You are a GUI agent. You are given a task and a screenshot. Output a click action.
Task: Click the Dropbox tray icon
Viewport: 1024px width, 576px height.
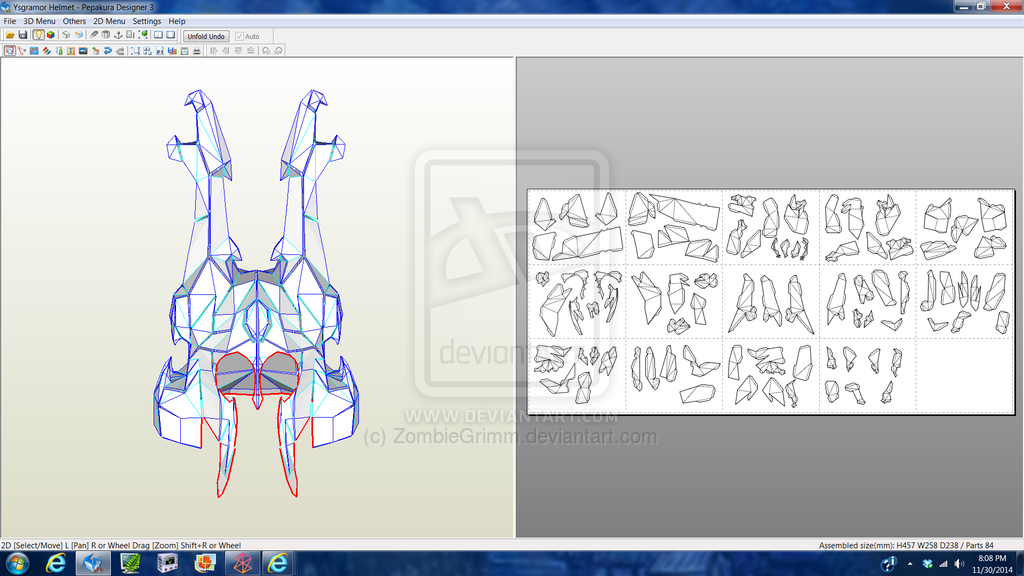pyautogui.click(x=927, y=564)
